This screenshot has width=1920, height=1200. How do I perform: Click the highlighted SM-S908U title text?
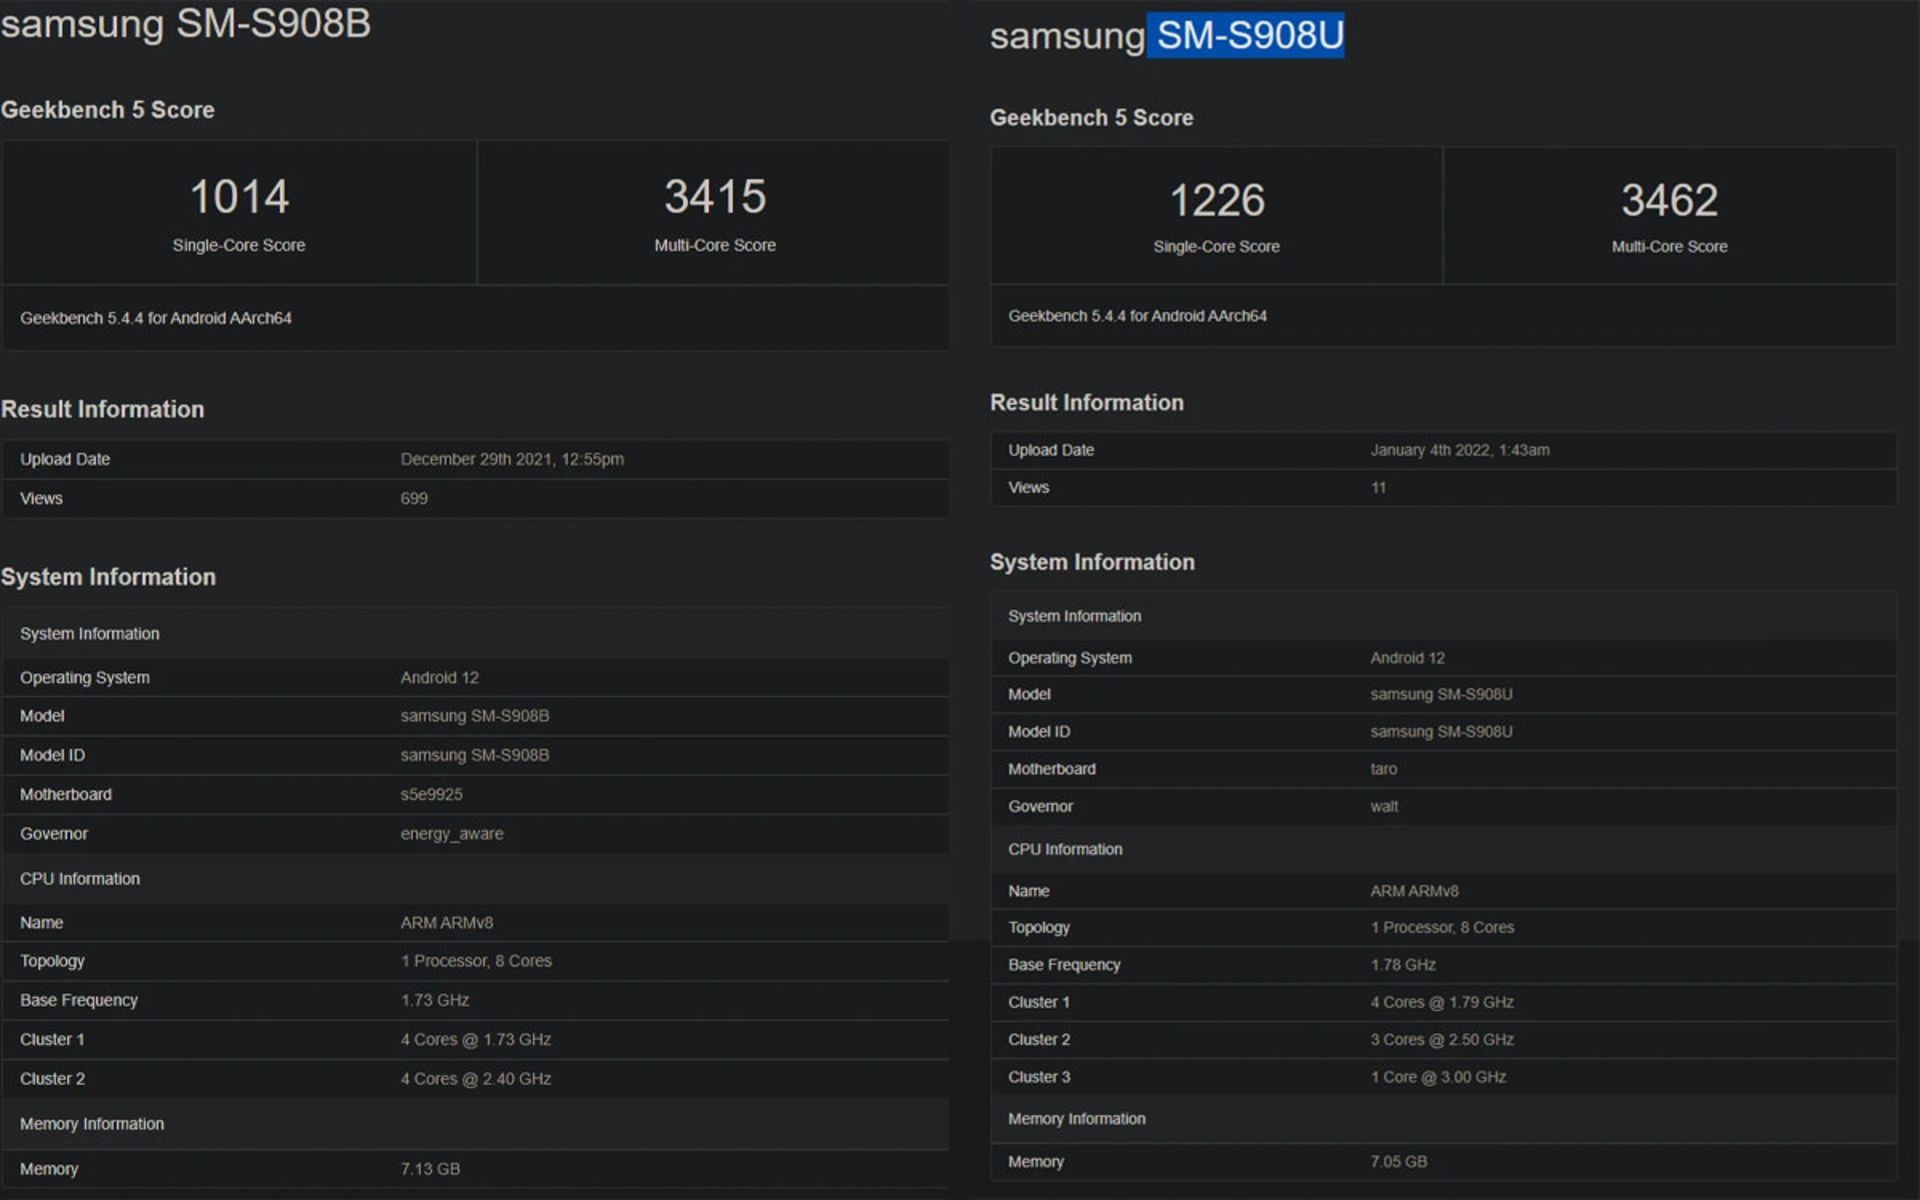tap(1248, 36)
